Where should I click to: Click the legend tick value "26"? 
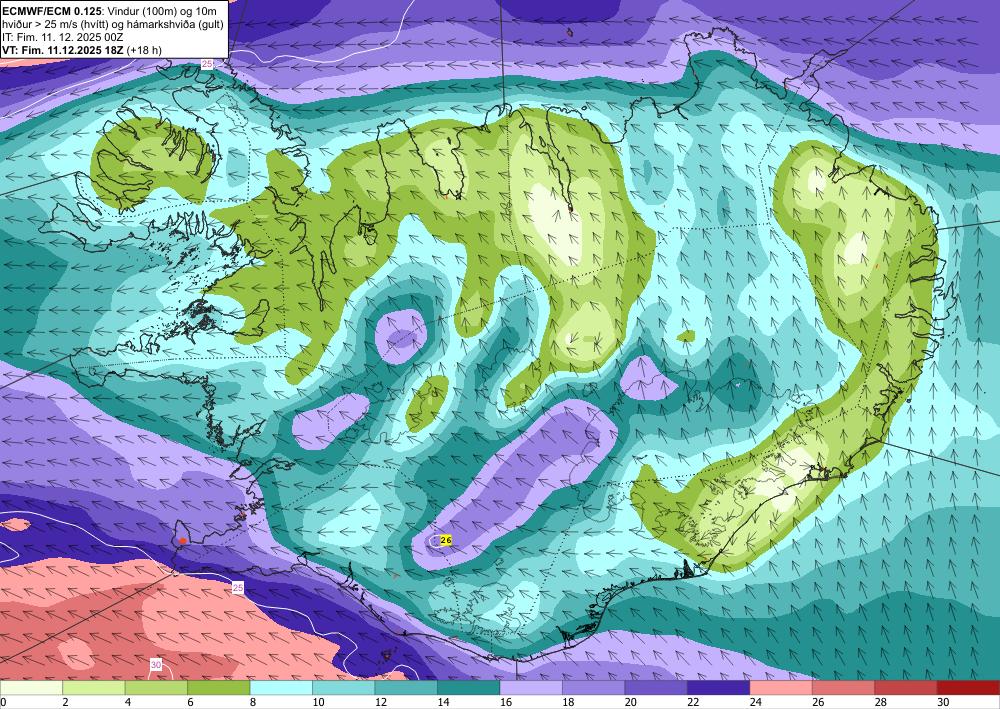818,702
